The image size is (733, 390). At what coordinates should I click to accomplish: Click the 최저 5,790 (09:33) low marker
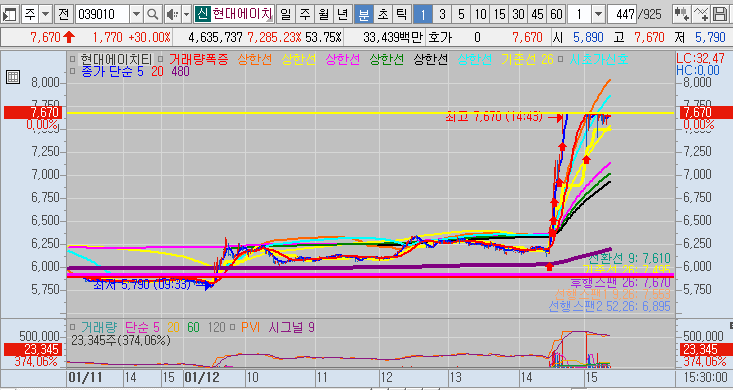(142, 284)
